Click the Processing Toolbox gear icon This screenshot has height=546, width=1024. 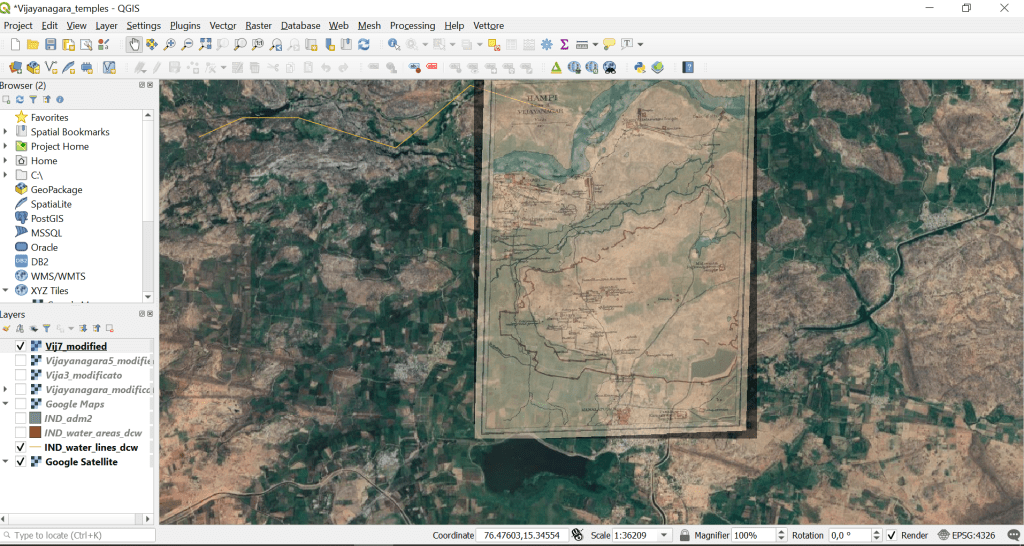pyautogui.click(x=546, y=44)
